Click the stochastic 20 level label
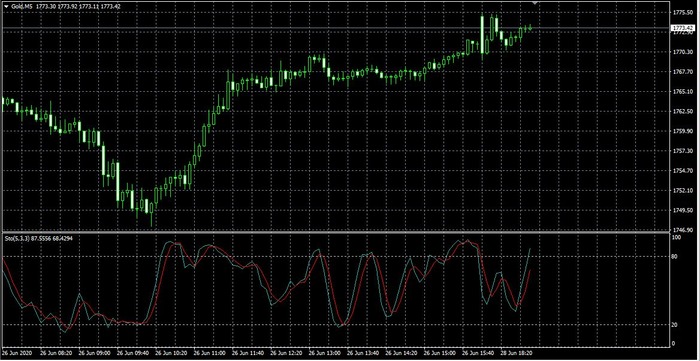700x361 pixels. 676,325
